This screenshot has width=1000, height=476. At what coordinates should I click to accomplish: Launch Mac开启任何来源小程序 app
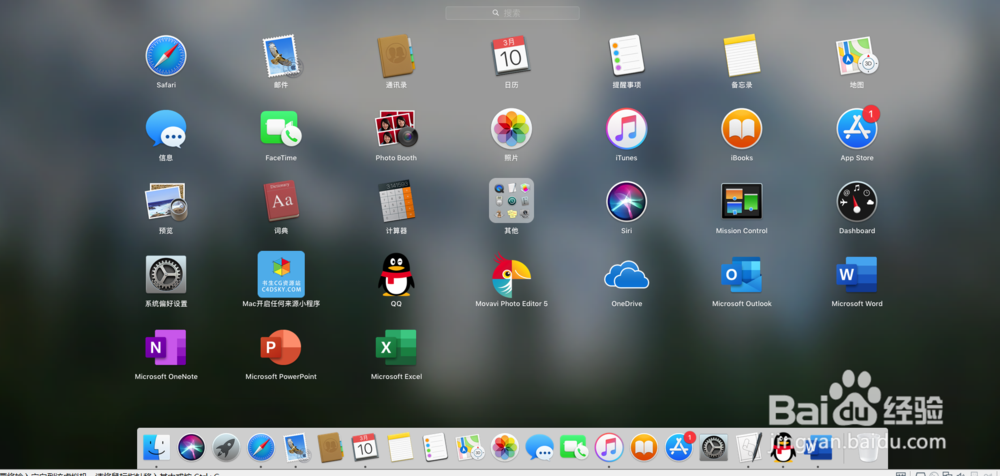click(281, 274)
